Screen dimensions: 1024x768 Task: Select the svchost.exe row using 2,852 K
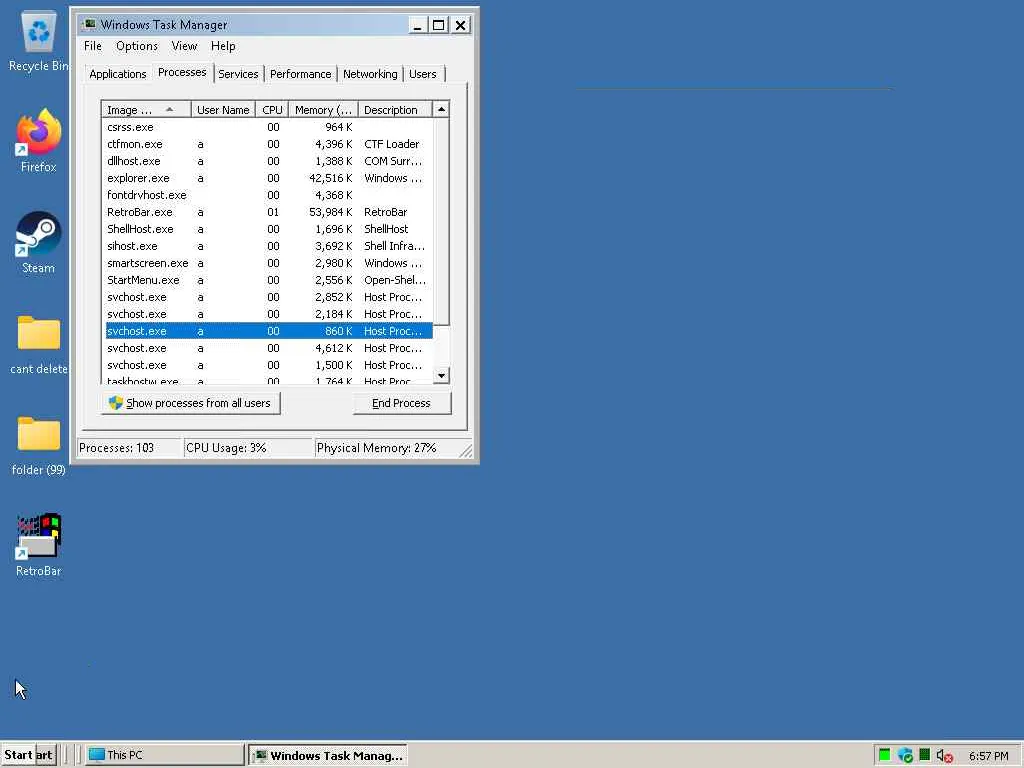(268, 296)
